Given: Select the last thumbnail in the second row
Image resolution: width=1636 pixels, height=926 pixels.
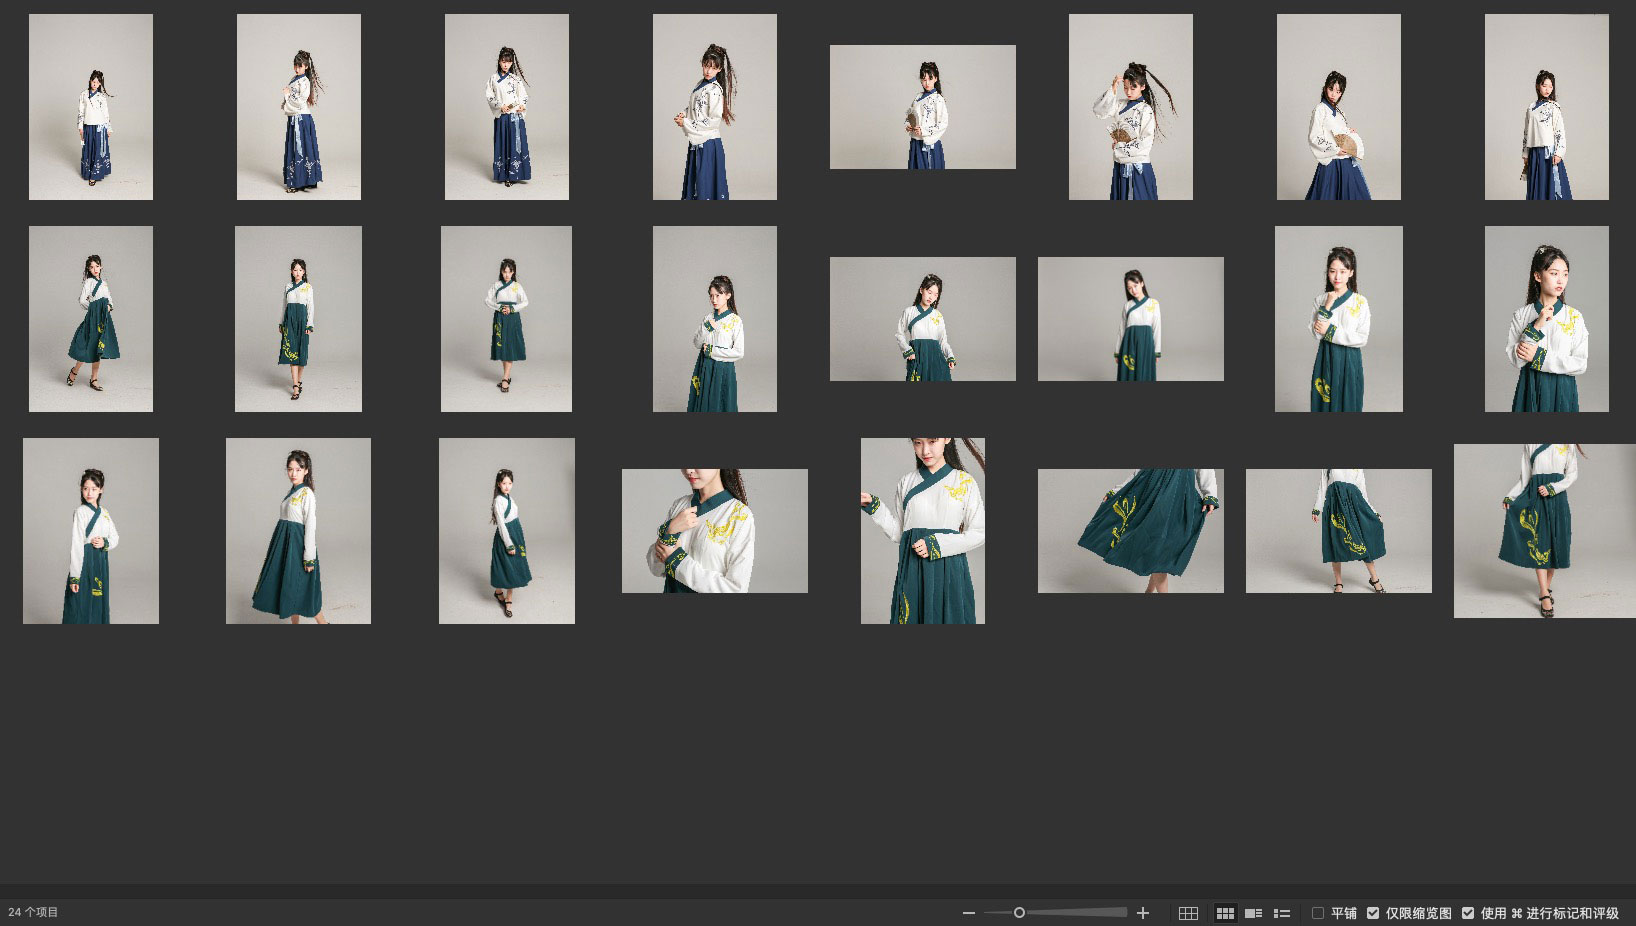Looking at the screenshot, I should point(1546,319).
